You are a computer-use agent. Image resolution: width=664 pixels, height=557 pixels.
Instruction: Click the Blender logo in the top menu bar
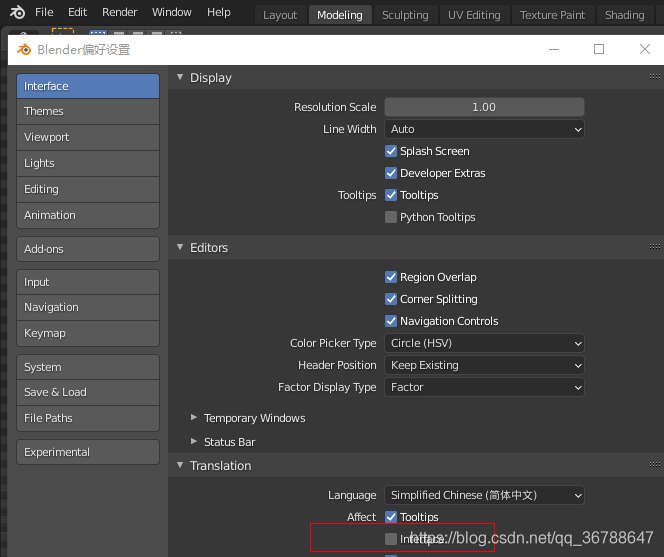[x=17, y=12]
